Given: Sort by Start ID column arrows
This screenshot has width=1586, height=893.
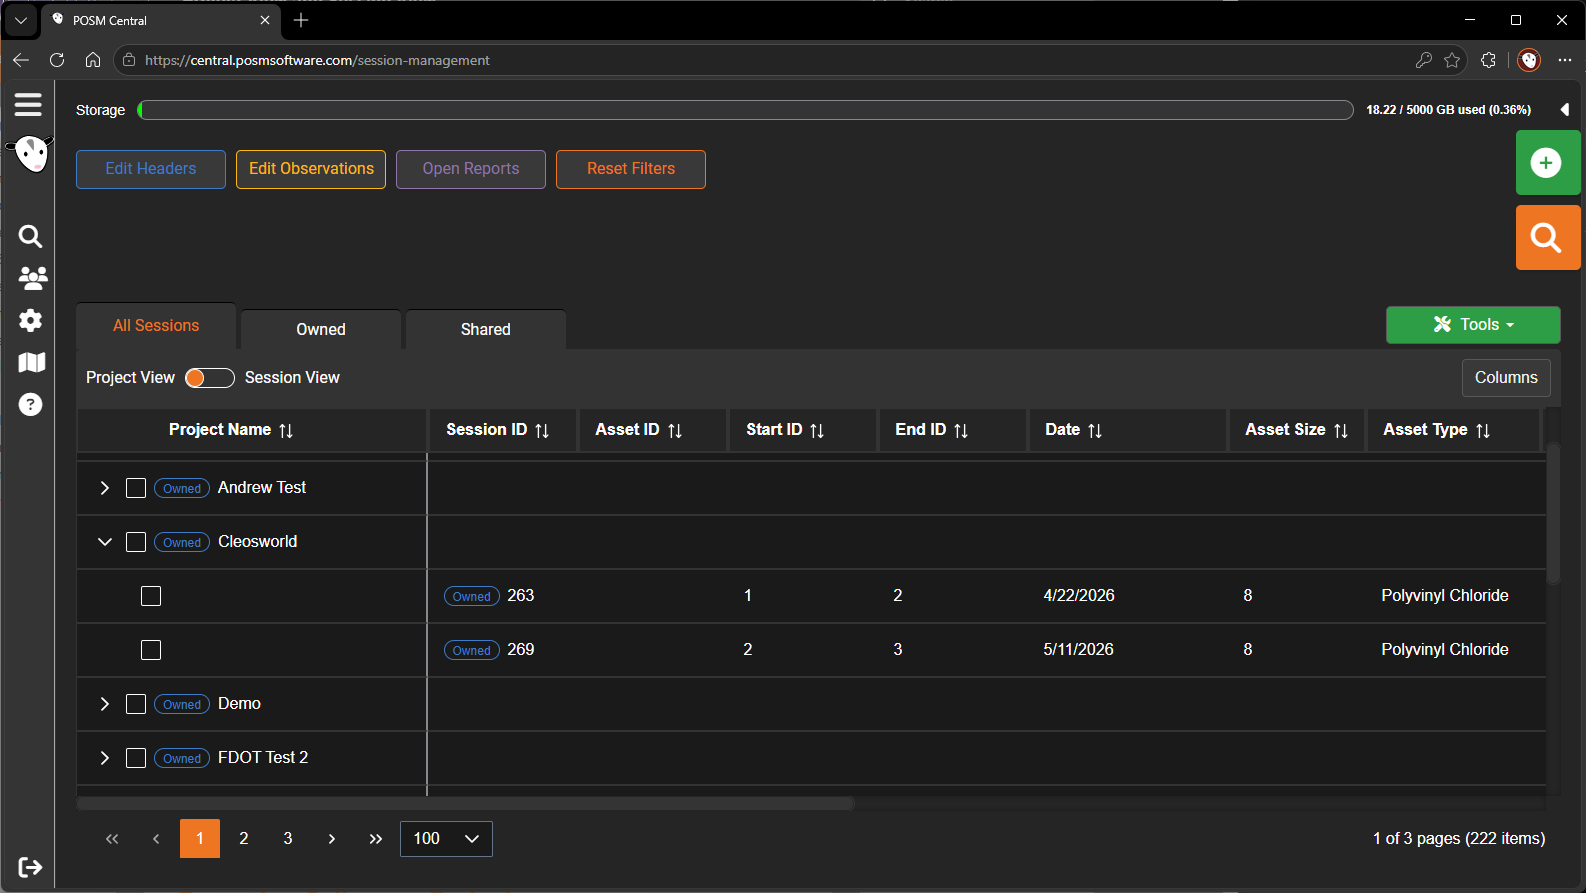Looking at the screenshot, I should click(x=817, y=430).
